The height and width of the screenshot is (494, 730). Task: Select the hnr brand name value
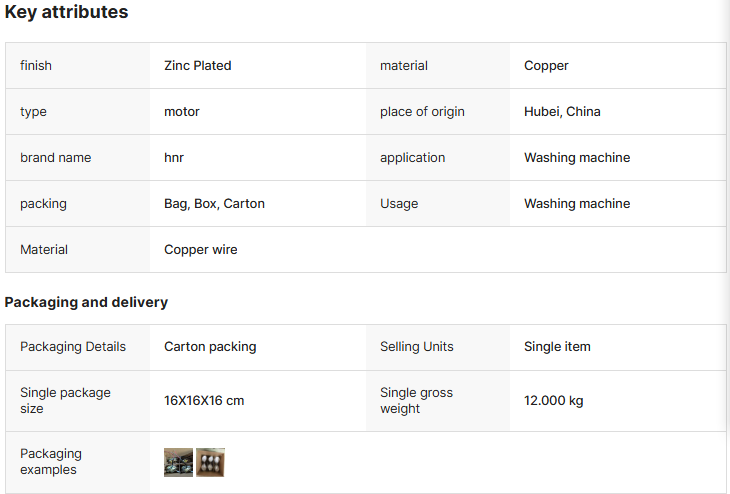pyautogui.click(x=174, y=158)
